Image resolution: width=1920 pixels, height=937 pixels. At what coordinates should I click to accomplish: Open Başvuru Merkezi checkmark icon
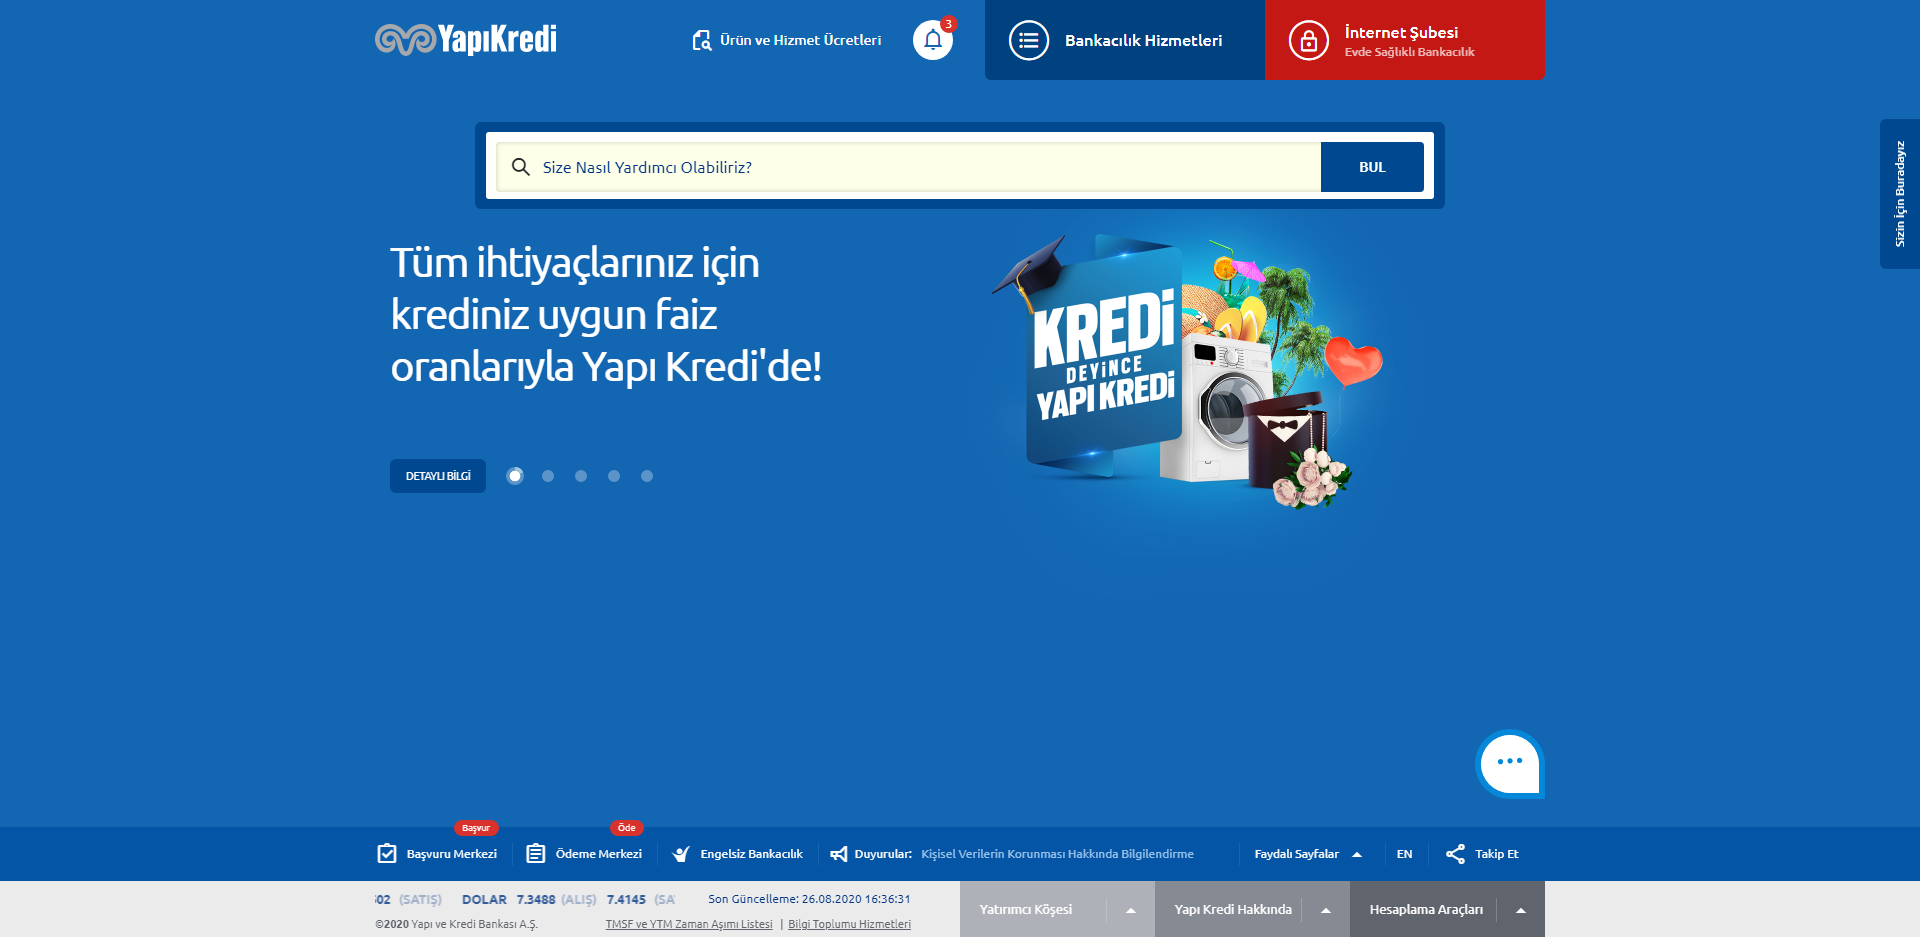[x=387, y=854]
